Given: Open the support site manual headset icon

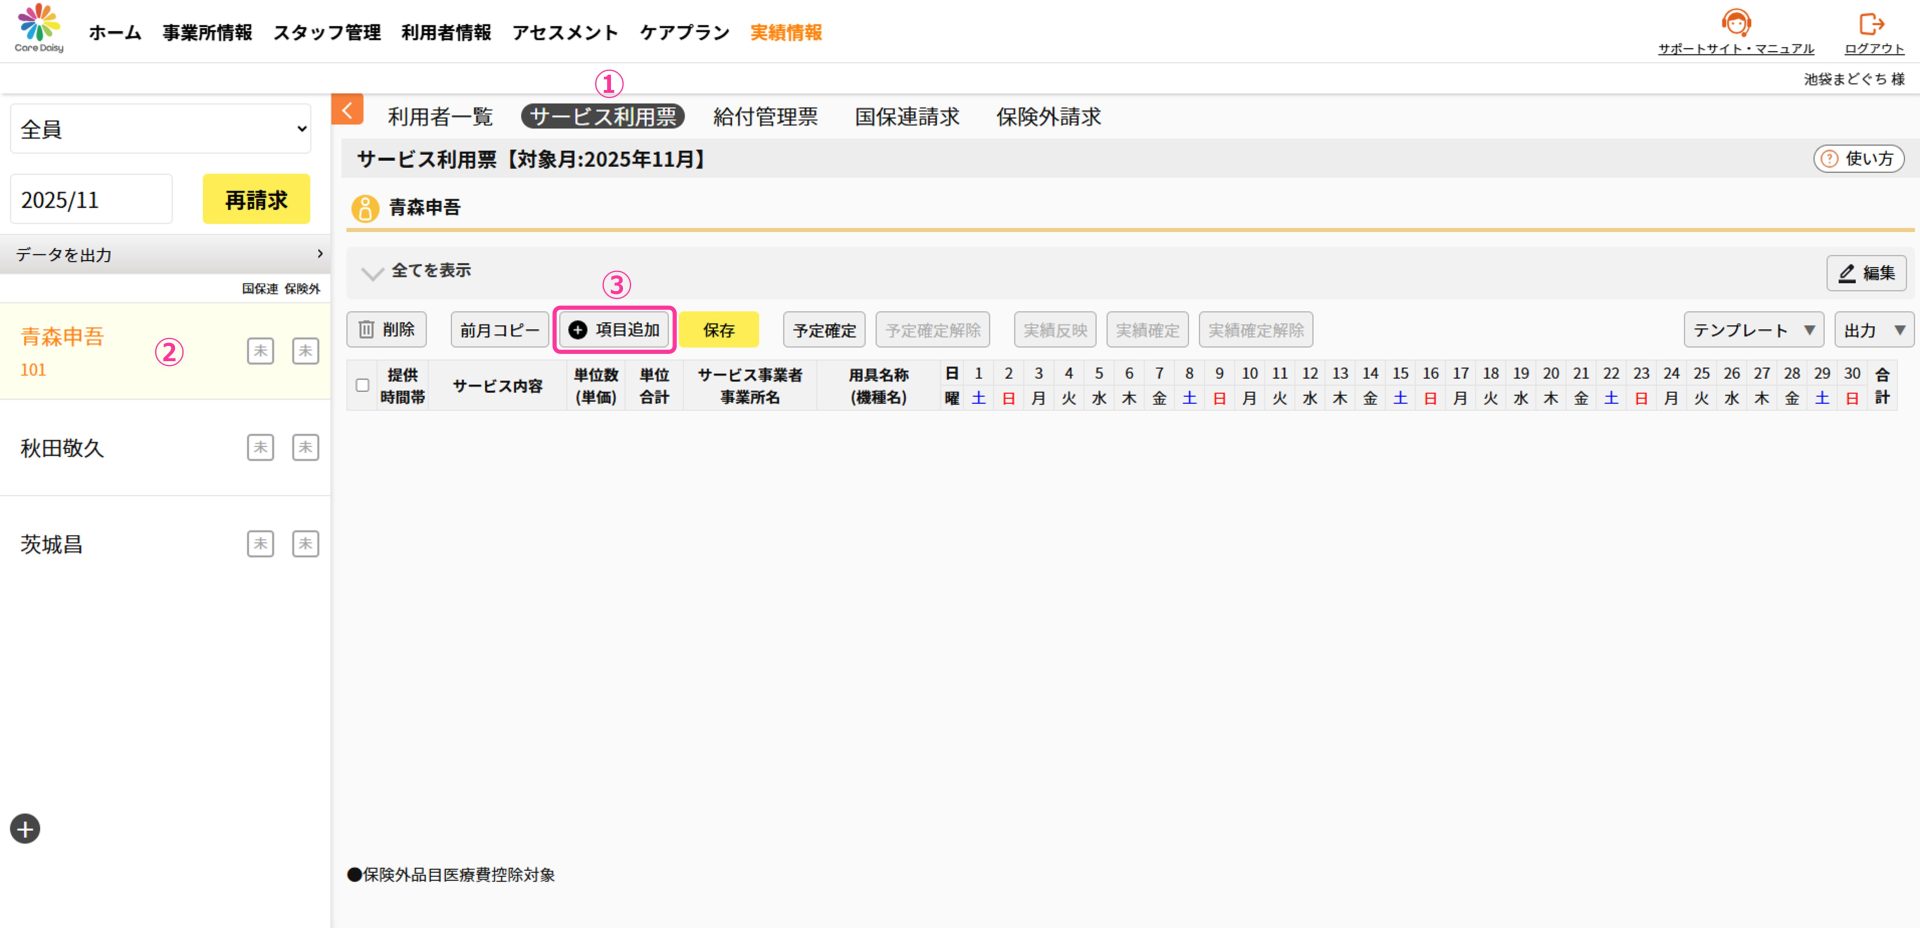Looking at the screenshot, I should click(1736, 23).
